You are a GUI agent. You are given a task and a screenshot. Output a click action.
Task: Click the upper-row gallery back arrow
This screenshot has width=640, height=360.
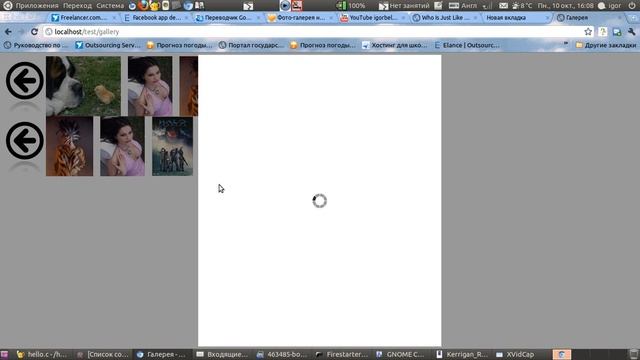(x=24, y=80)
